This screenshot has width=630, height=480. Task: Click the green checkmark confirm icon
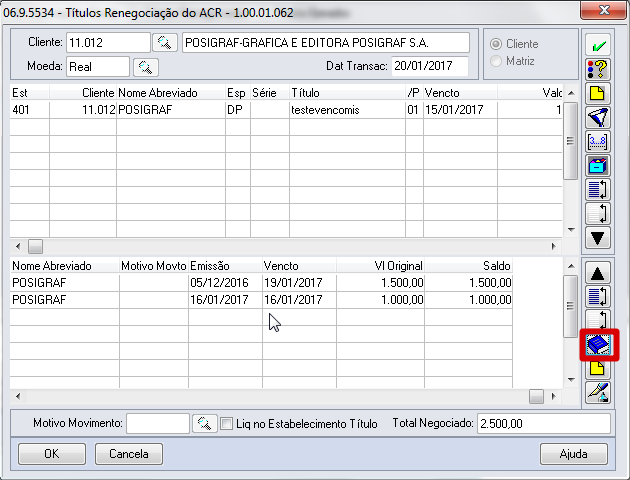[x=598, y=45]
